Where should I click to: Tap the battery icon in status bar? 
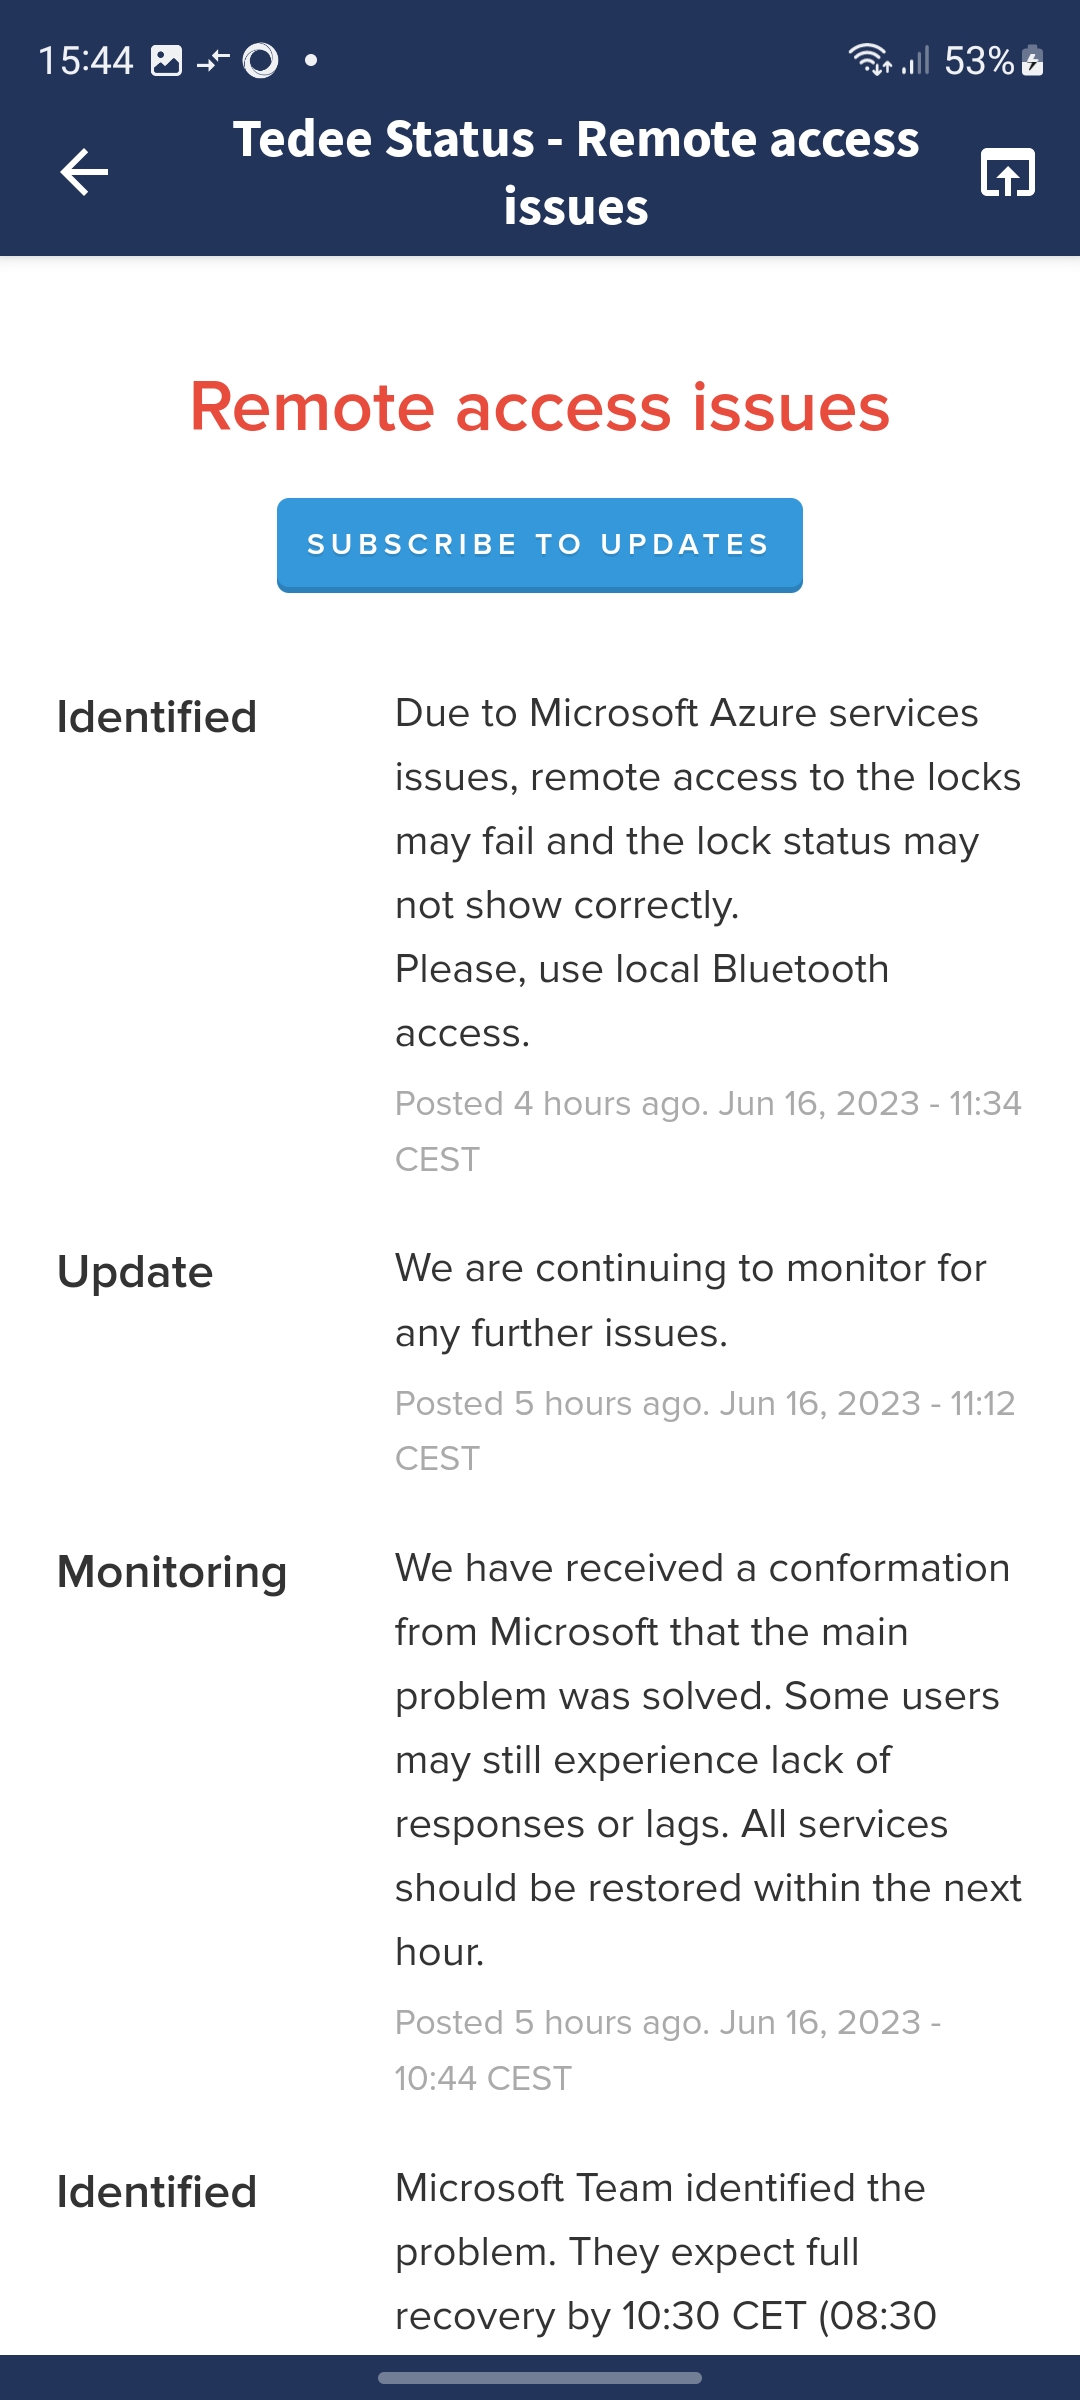pyautogui.click(x=1033, y=61)
